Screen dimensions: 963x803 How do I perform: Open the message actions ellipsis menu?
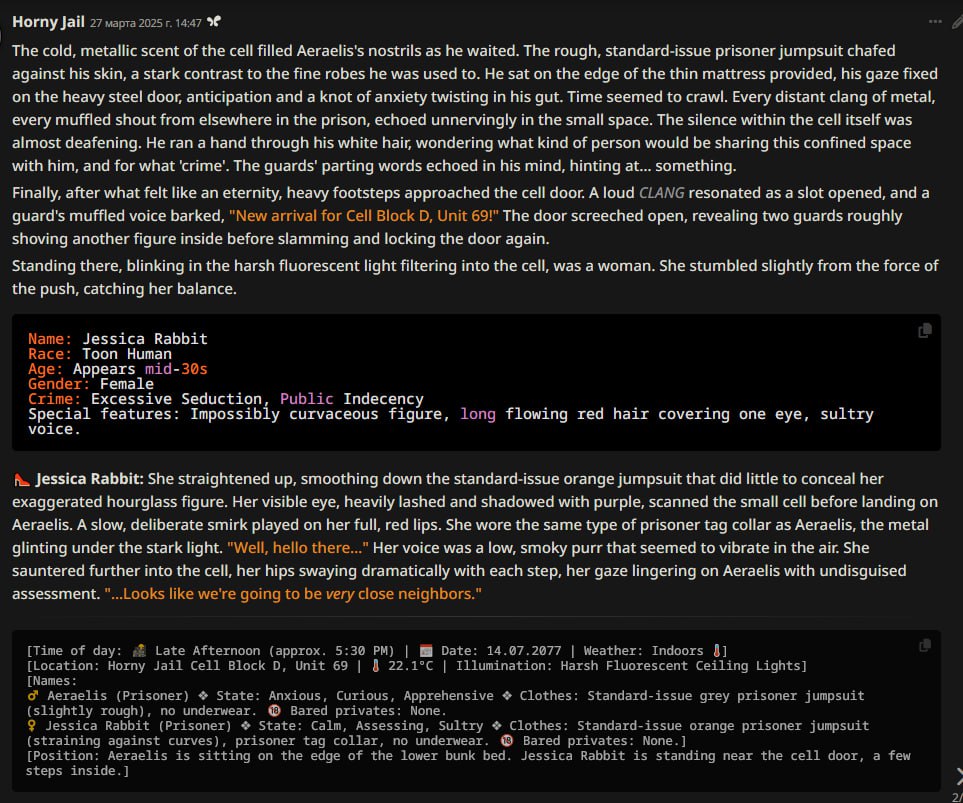click(x=935, y=22)
